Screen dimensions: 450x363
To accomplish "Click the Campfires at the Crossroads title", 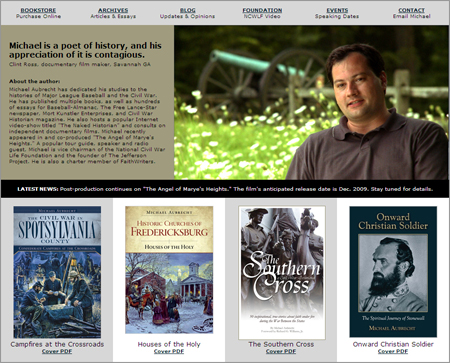I will click(57, 344).
